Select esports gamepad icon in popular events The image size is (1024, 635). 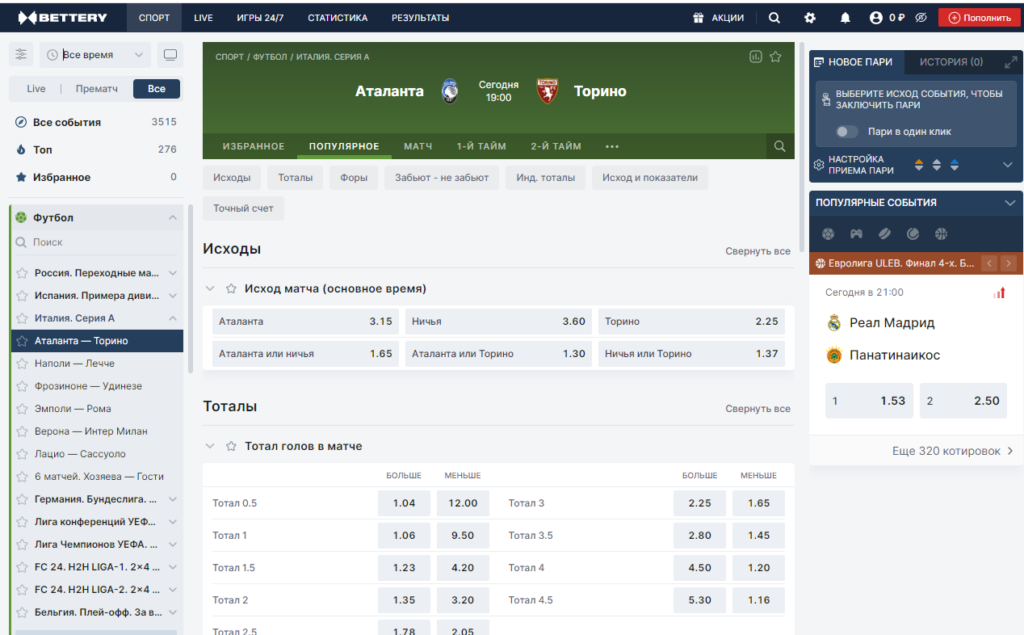coord(856,234)
